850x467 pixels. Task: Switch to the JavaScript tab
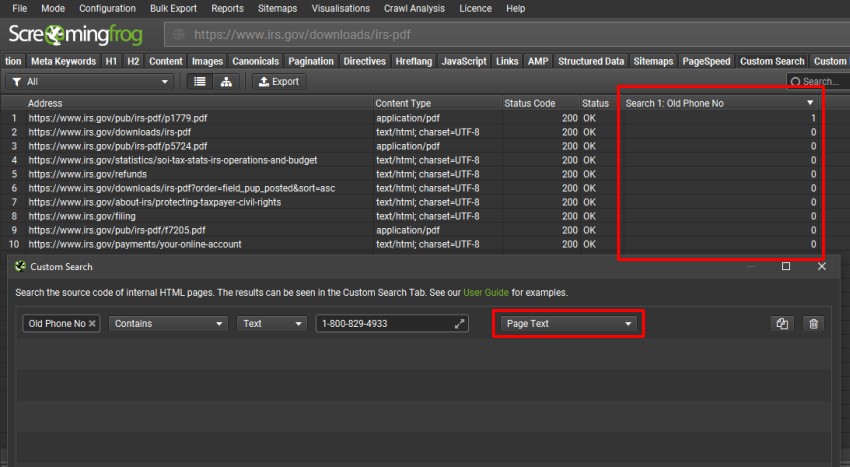pyautogui.click(x=464, y=61)
